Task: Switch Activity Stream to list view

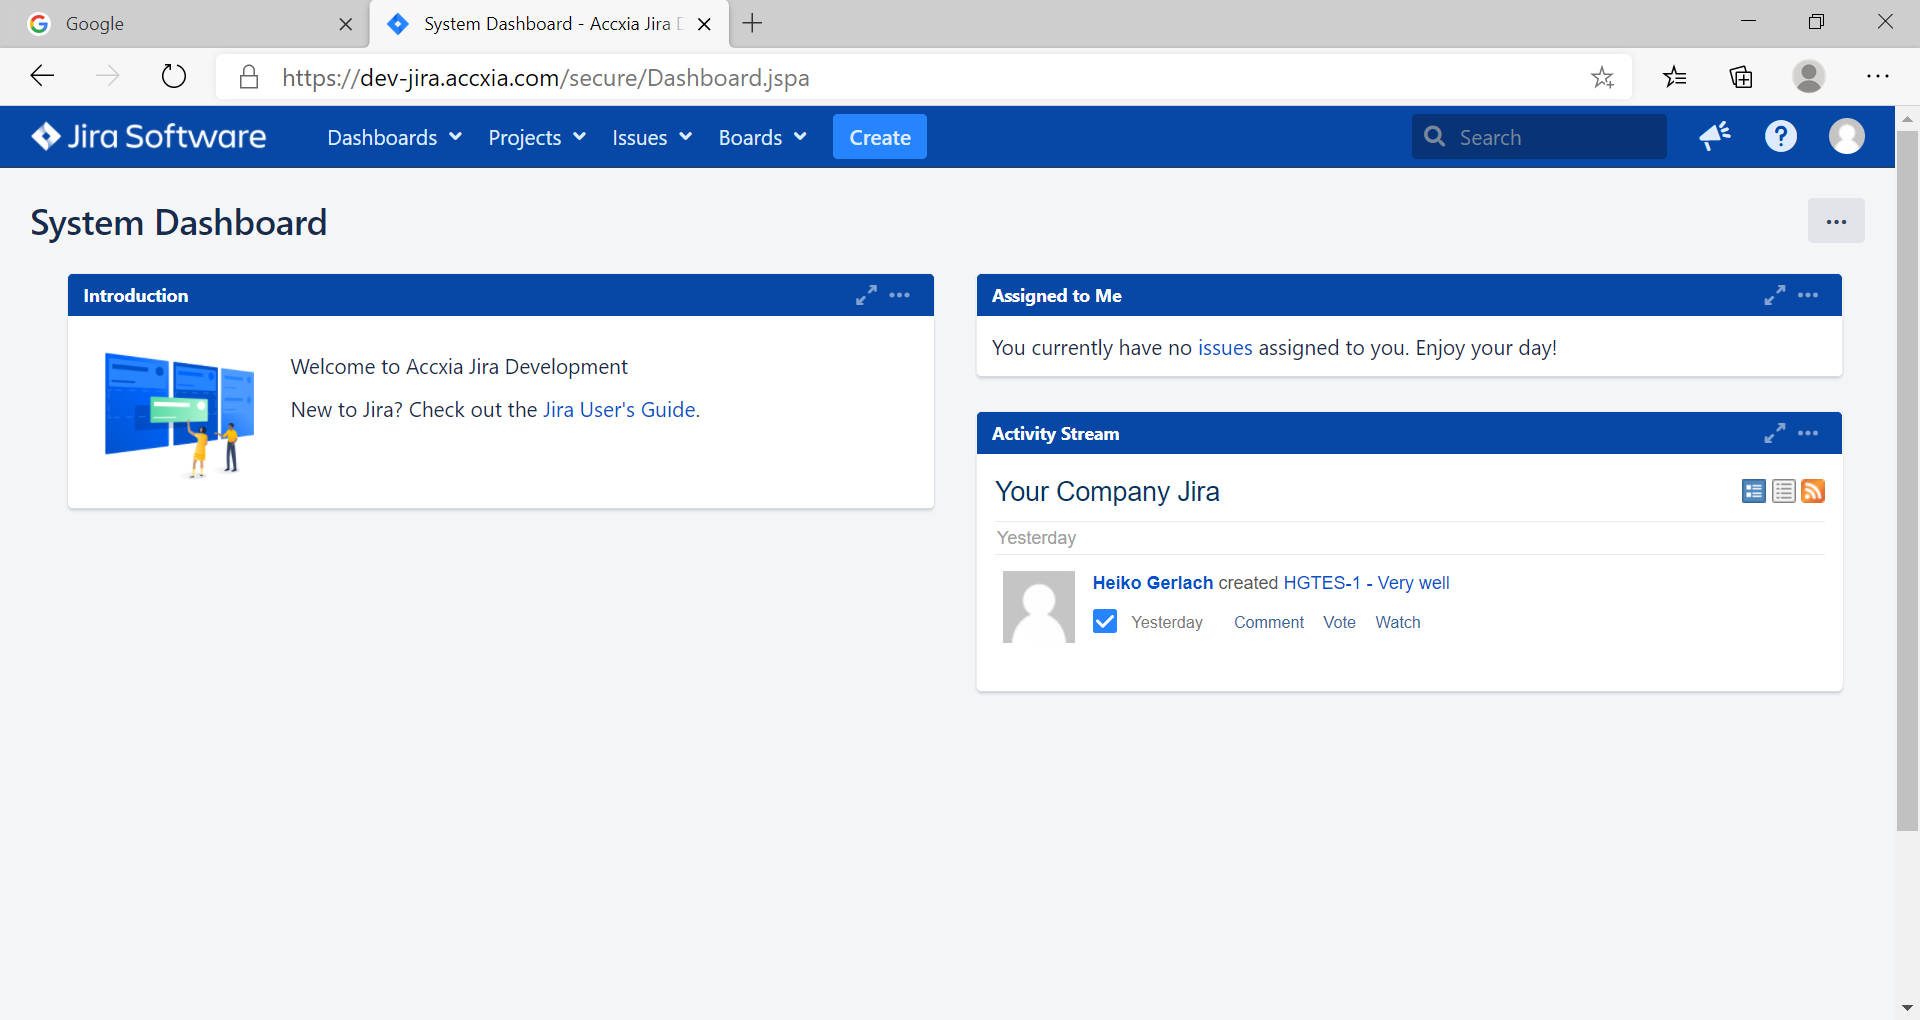Action: (x=1783, y=491)
